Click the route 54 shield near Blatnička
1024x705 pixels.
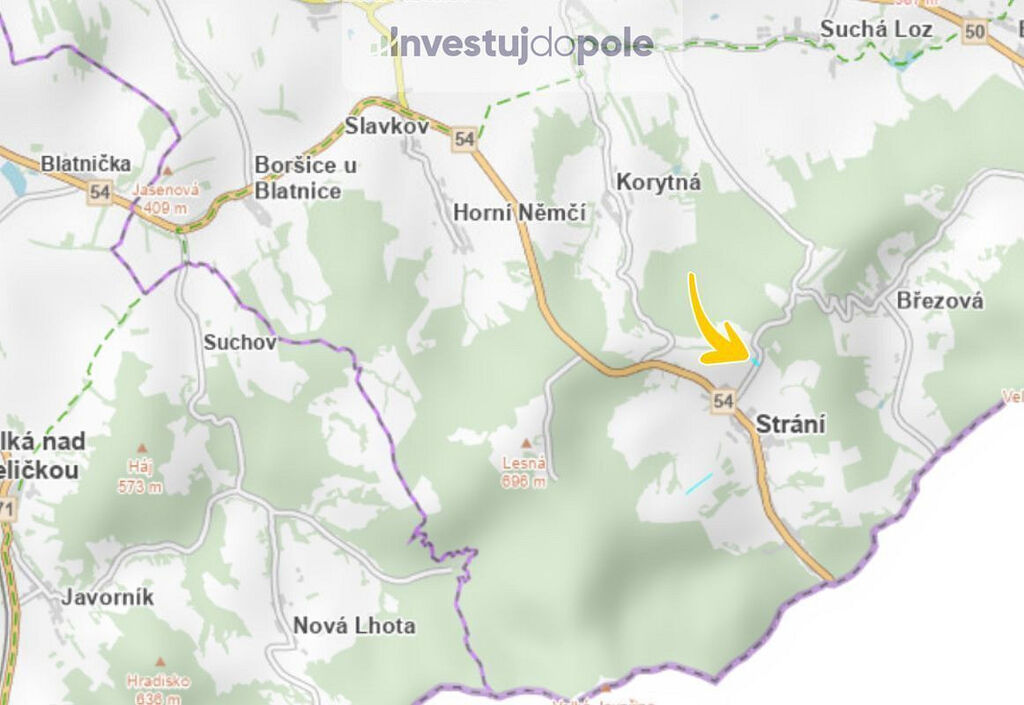tap(100, 192)
